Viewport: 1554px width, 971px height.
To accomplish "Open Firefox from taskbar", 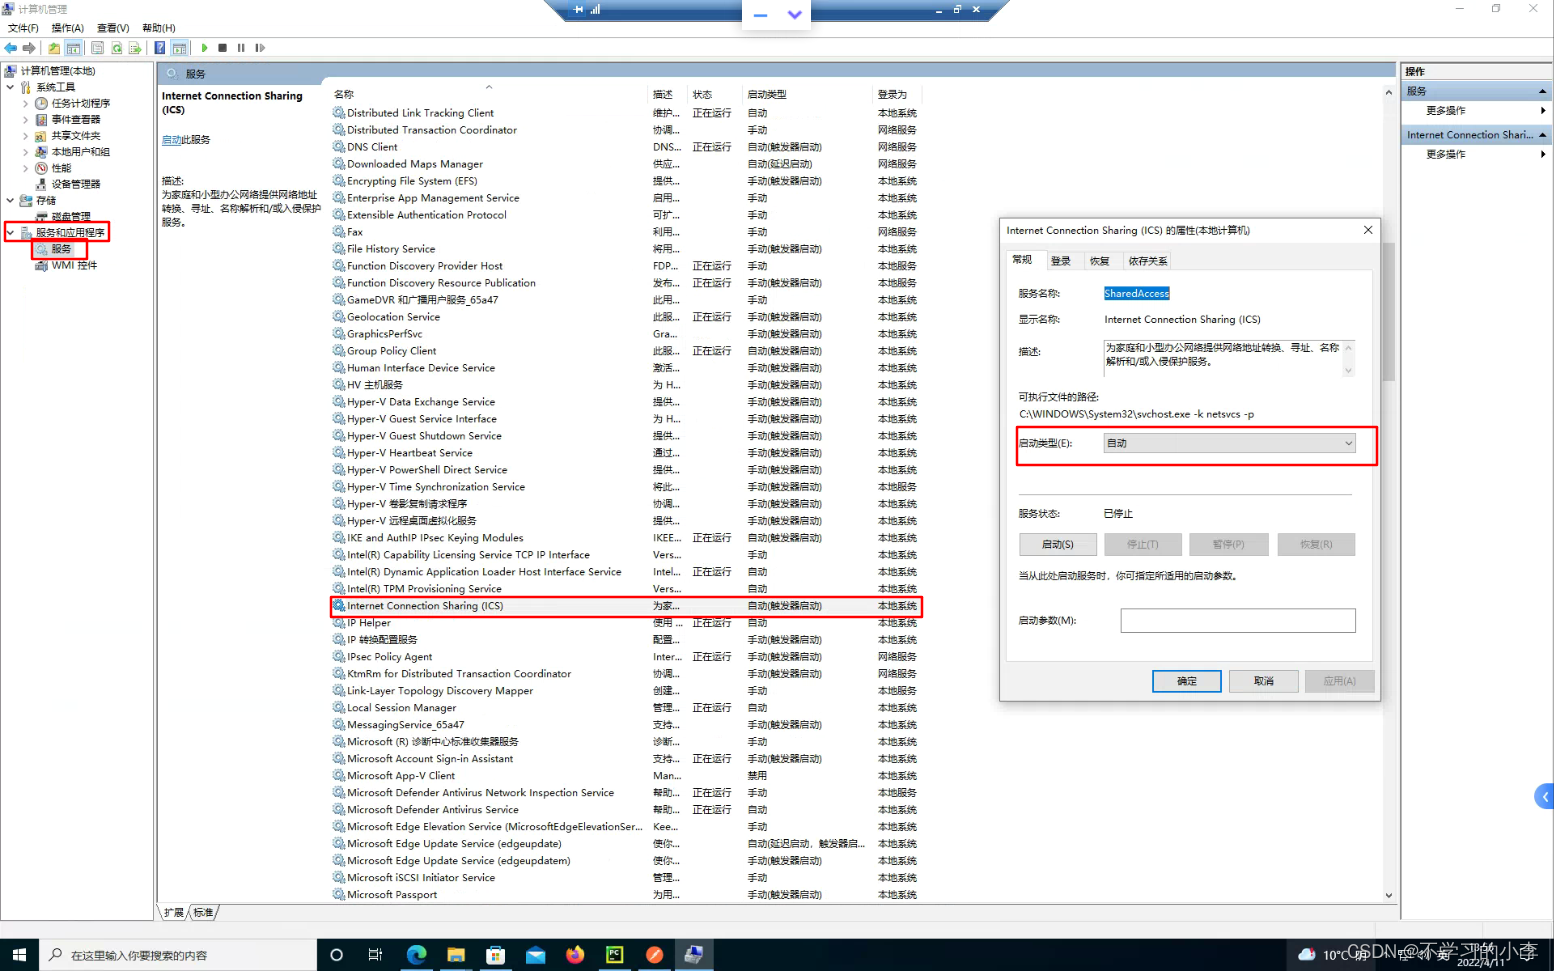I will click(575, 955).
